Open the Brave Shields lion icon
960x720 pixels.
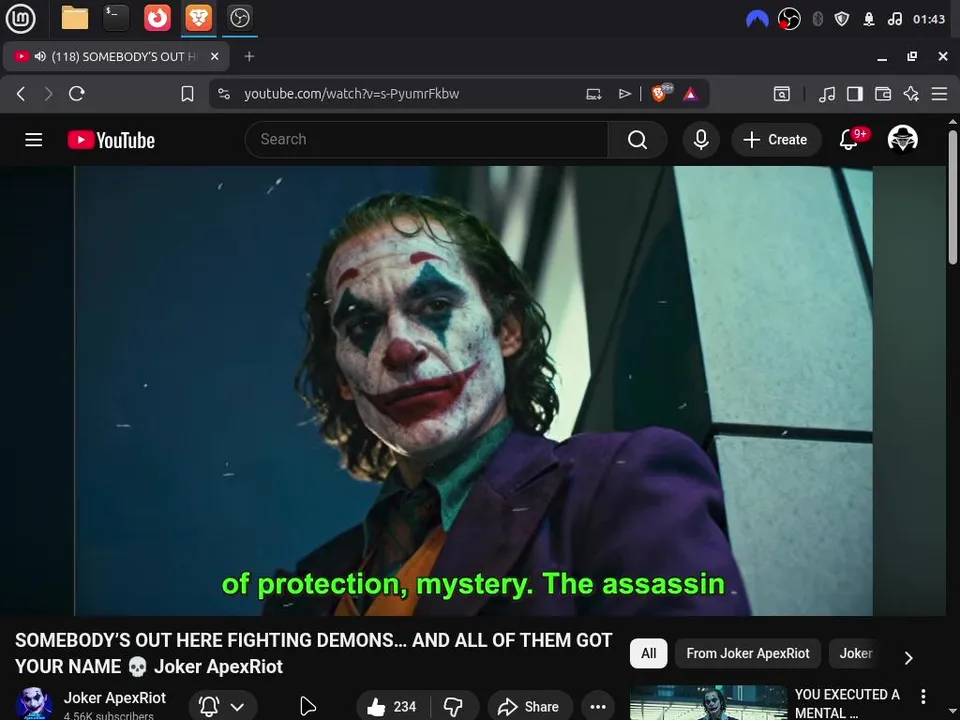(661, 93)
